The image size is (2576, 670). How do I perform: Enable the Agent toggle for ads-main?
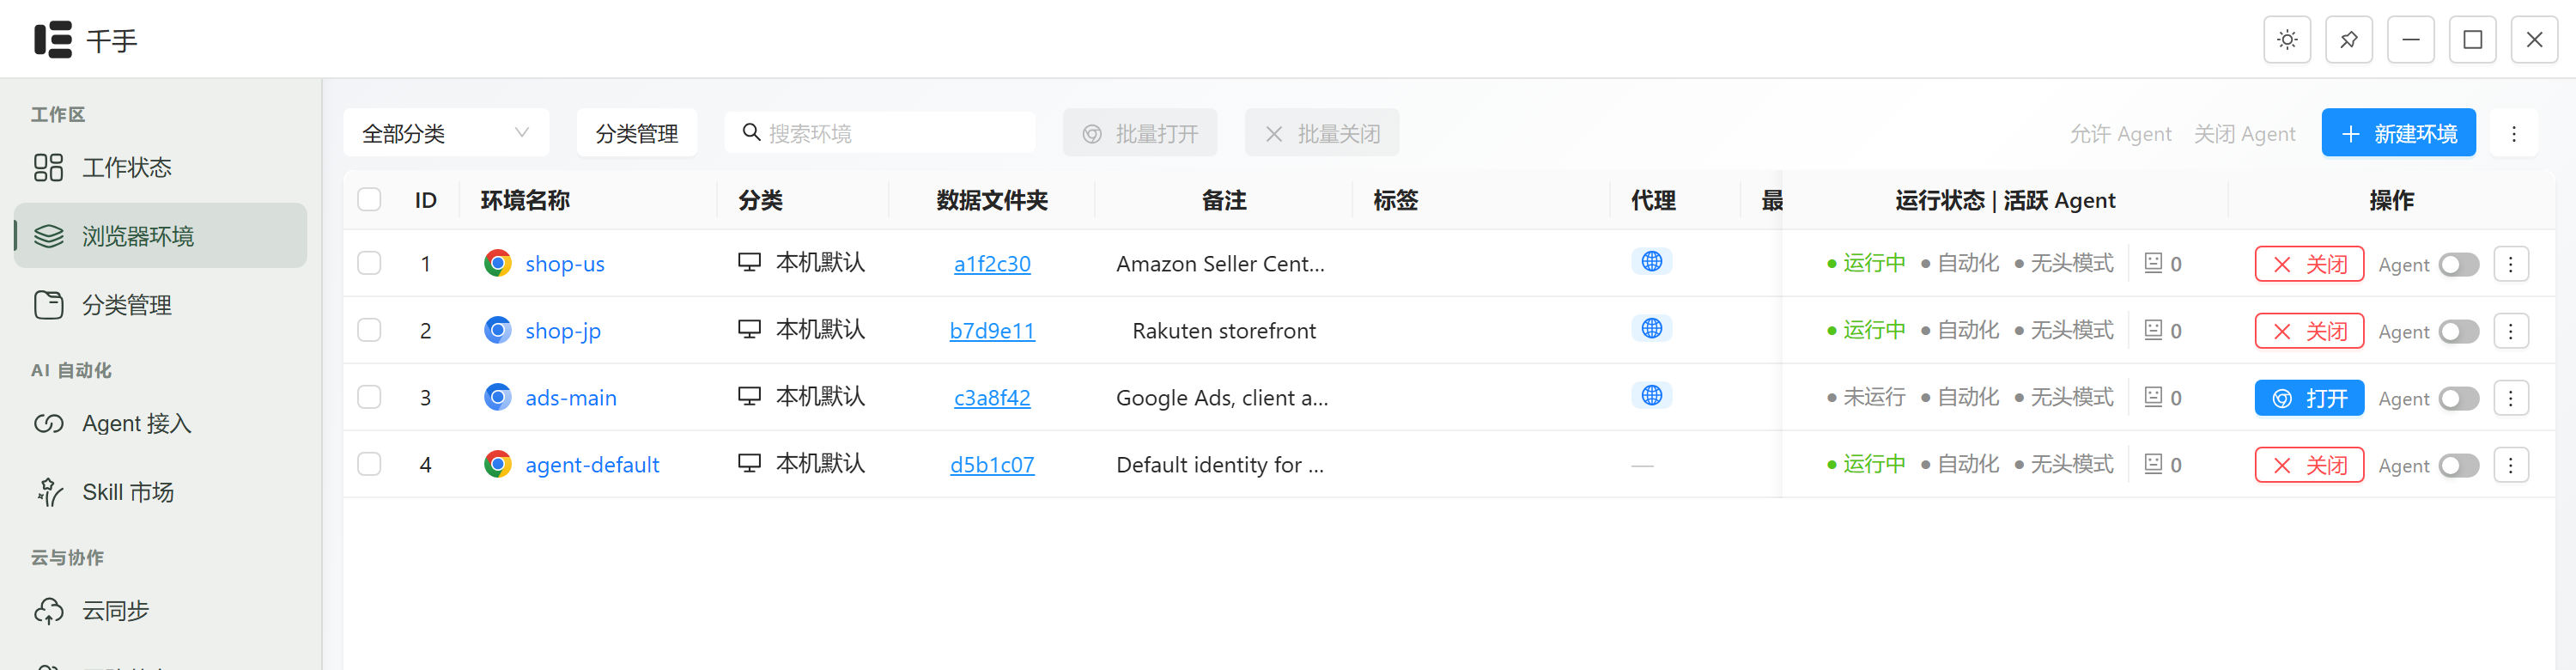[2458, 398]
